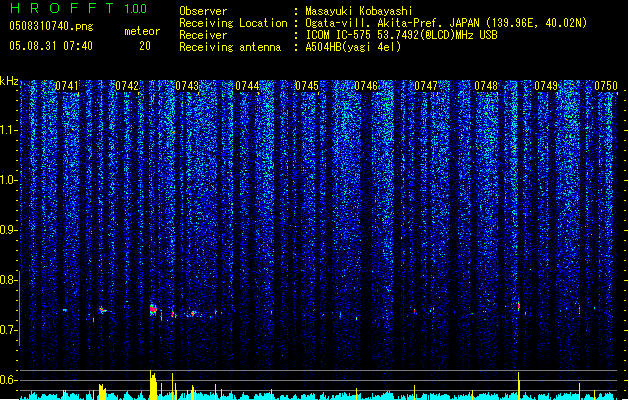Click the yellow power spike before 0749
629x400 pixels.
click(519, 386)
